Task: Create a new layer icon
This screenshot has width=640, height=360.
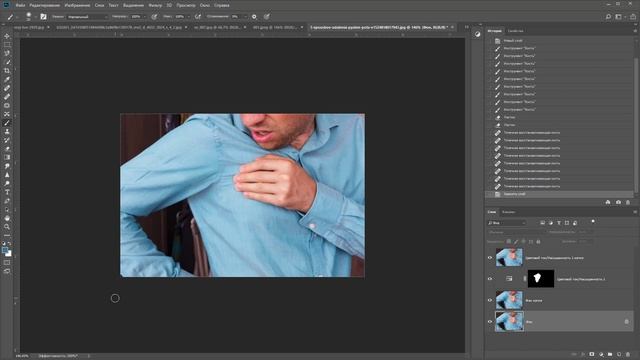Action: coord(619,354)
